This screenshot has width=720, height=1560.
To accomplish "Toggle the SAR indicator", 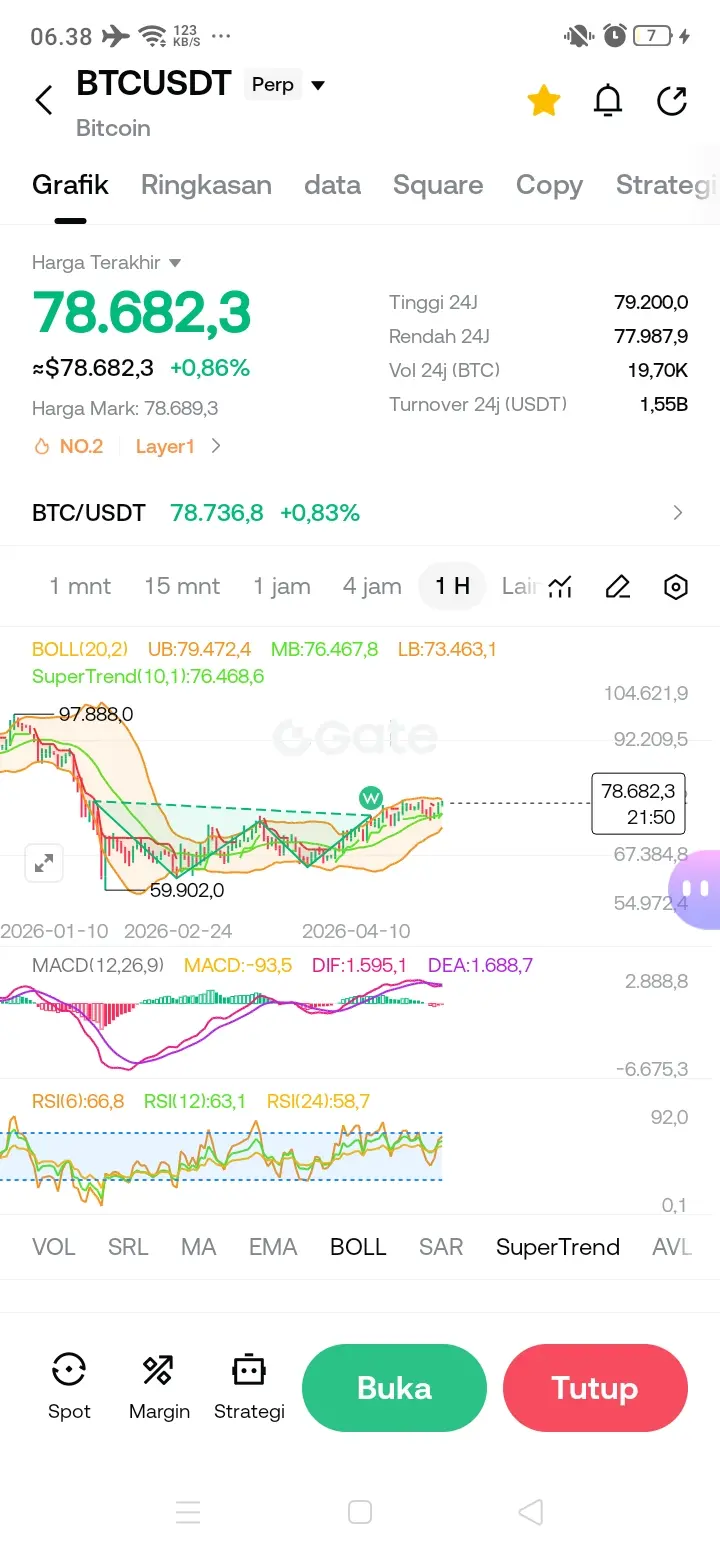I will tap(441, 1247).
